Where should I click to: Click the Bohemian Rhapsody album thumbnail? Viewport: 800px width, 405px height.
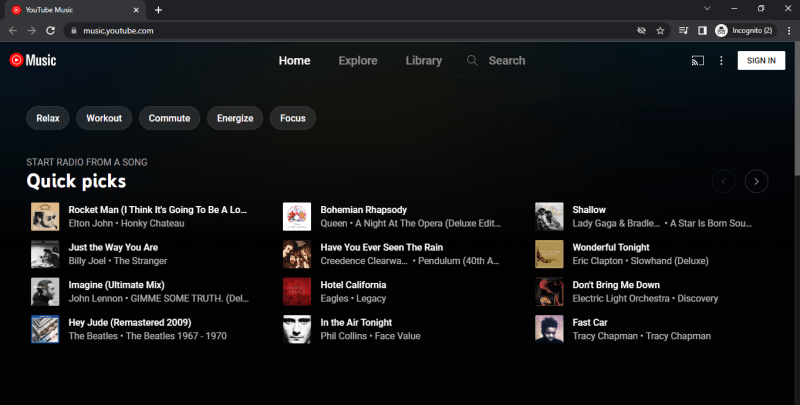297,216
